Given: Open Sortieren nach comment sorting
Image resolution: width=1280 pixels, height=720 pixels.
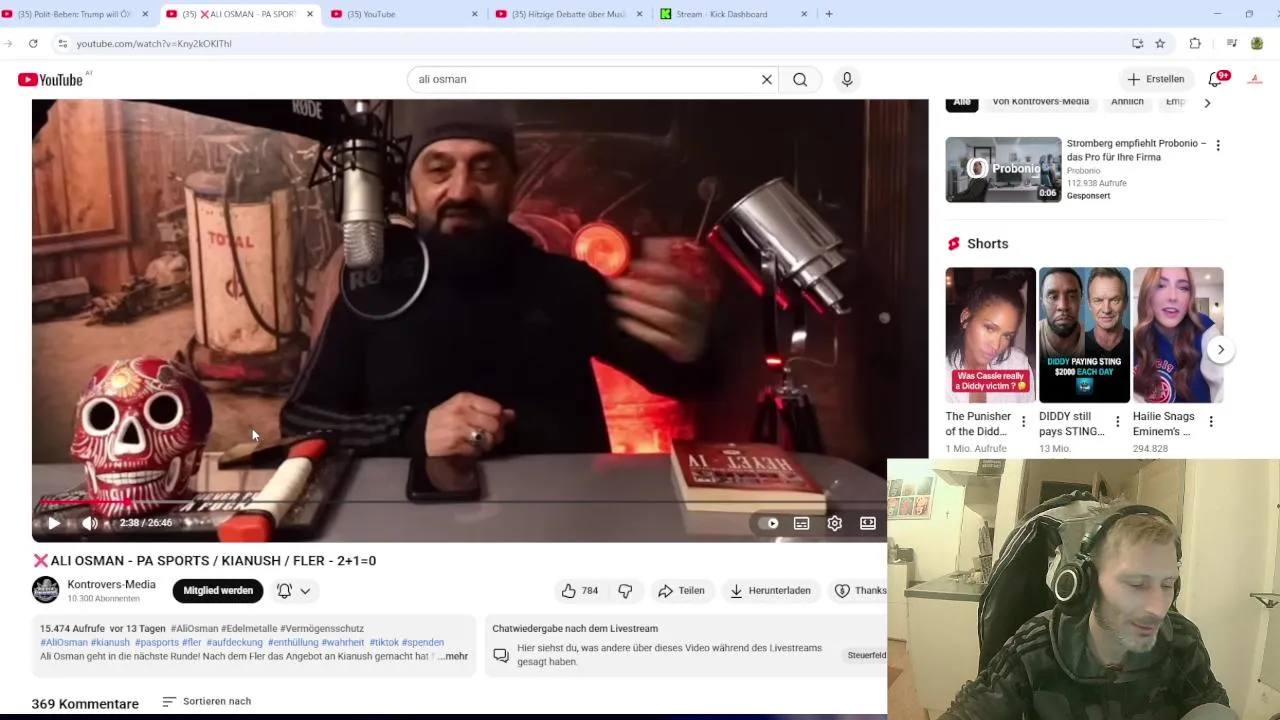Looking at the screenshot, I should coord(207,702).
